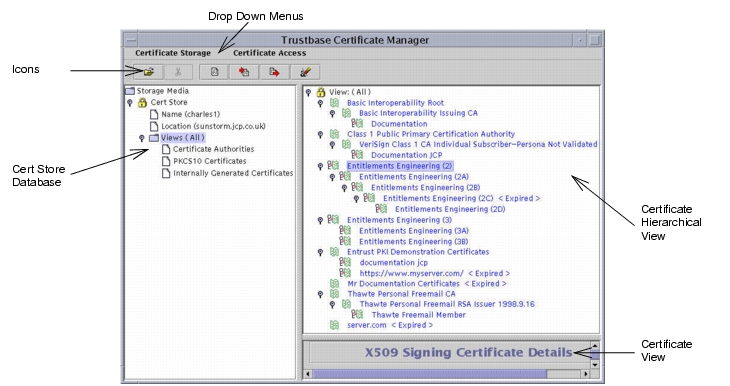Click the certificate icon beside Entitlements Engineering (3B)
This screenshot has width=730, height=386.
(345, 241)
